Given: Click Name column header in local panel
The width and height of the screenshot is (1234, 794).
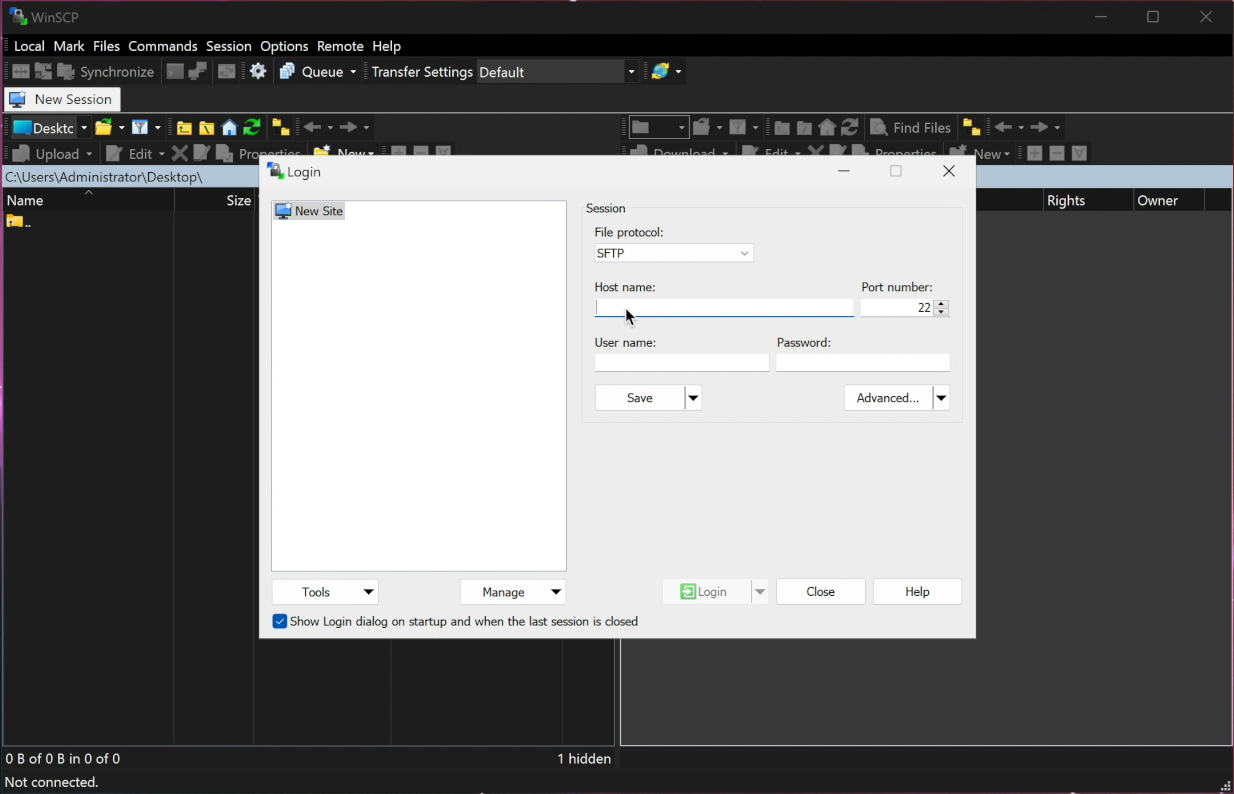Looking at the screenshot, I should pos(88,200).
